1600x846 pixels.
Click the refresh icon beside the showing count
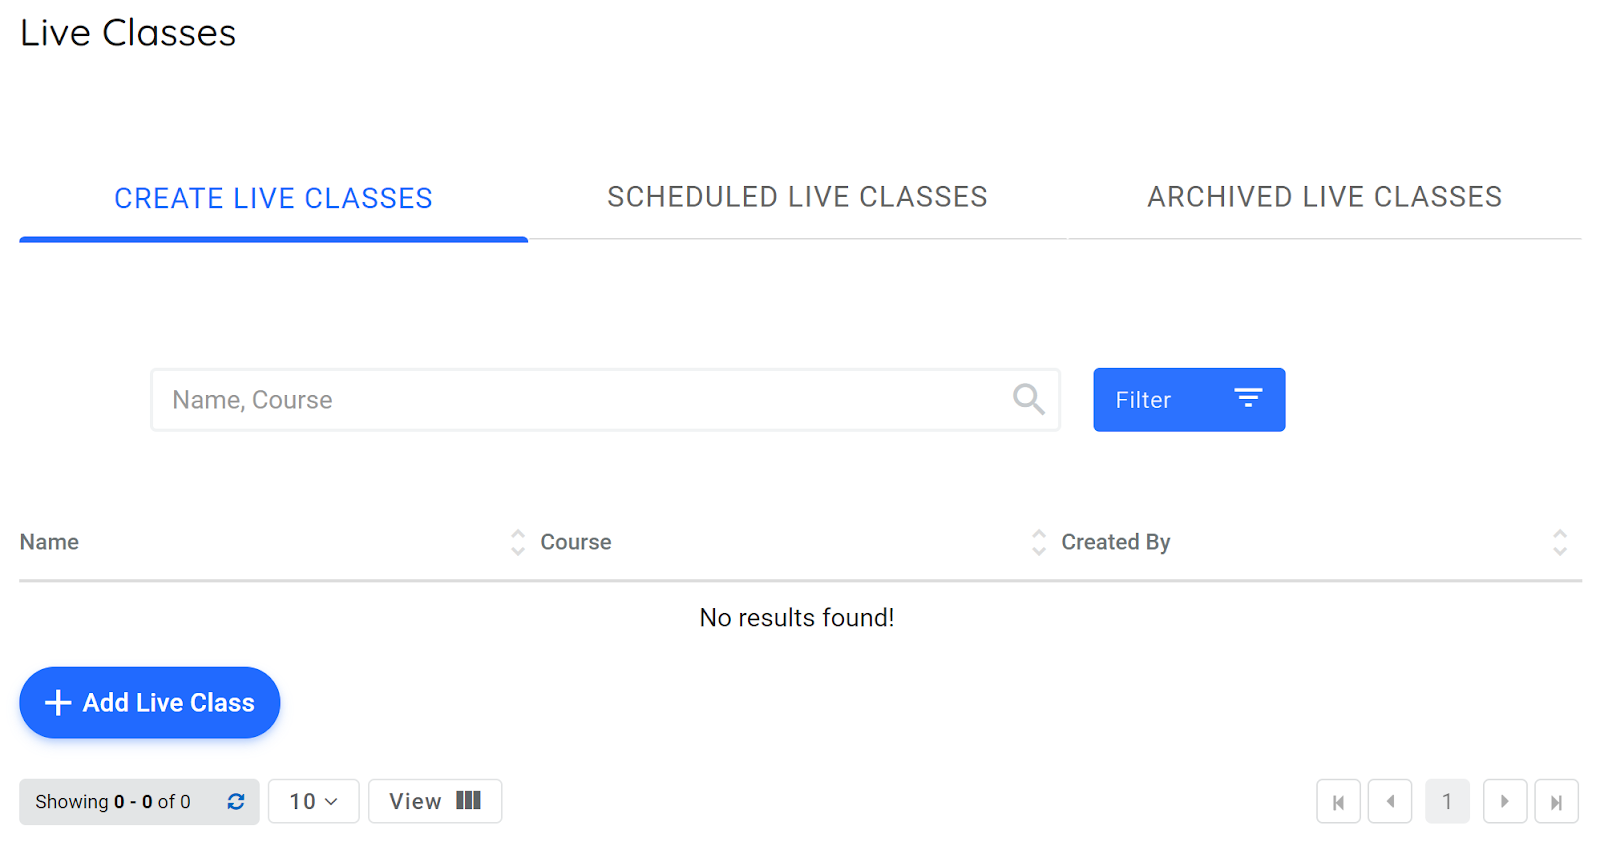[236, 801]
